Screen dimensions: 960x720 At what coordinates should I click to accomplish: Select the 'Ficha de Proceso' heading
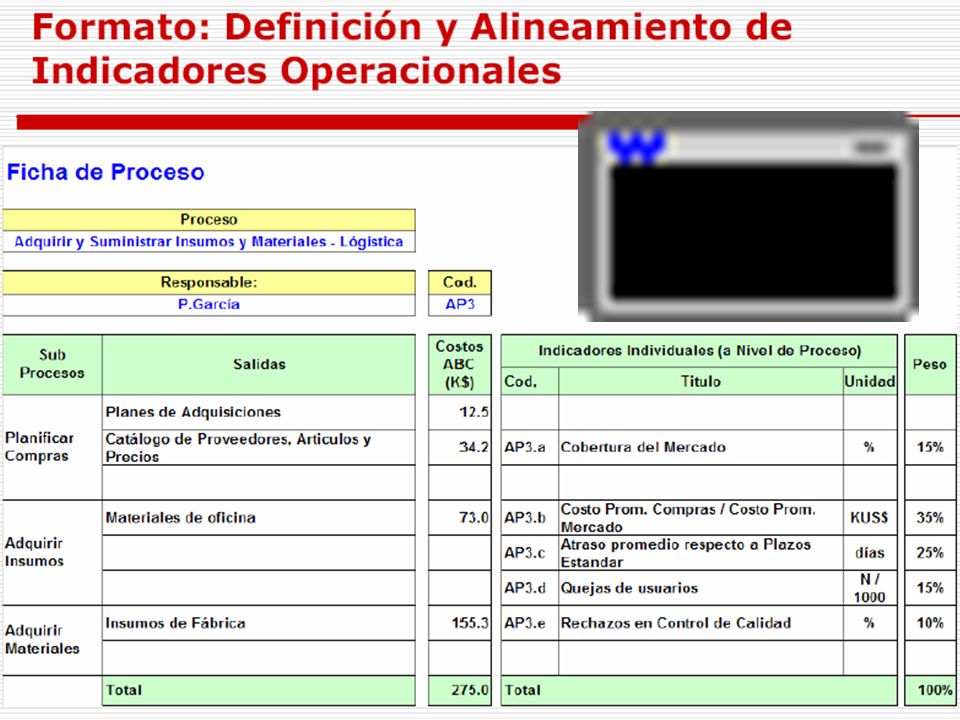coord(105,172)
